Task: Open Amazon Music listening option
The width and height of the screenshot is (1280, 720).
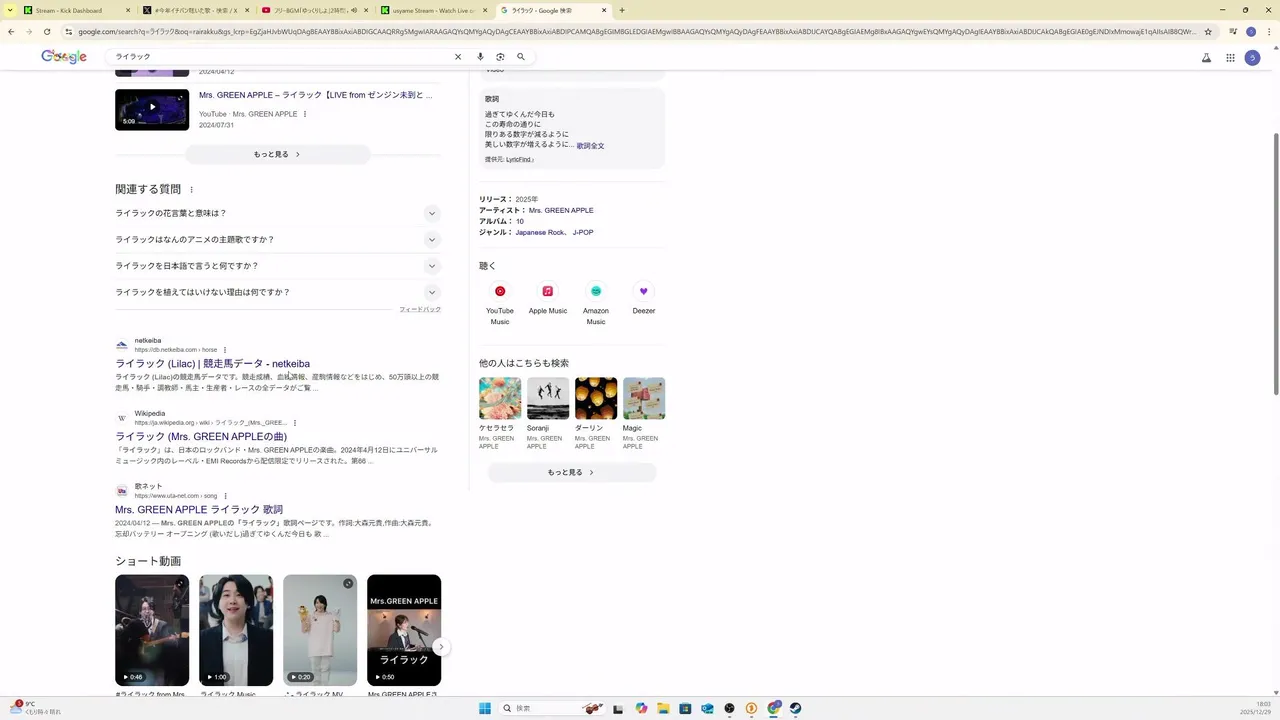Action: pyautogui.click(x=596, y=303)
